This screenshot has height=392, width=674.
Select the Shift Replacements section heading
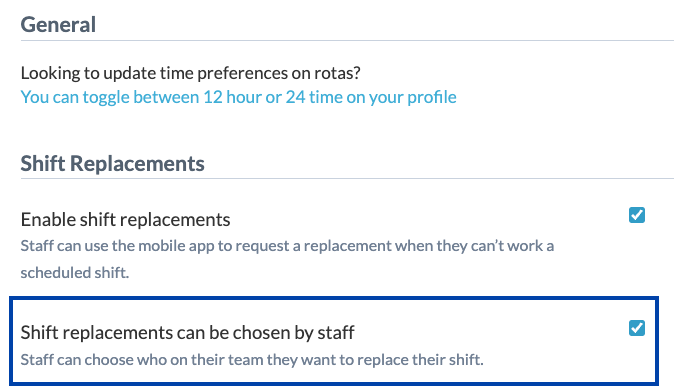pos(113,164)
